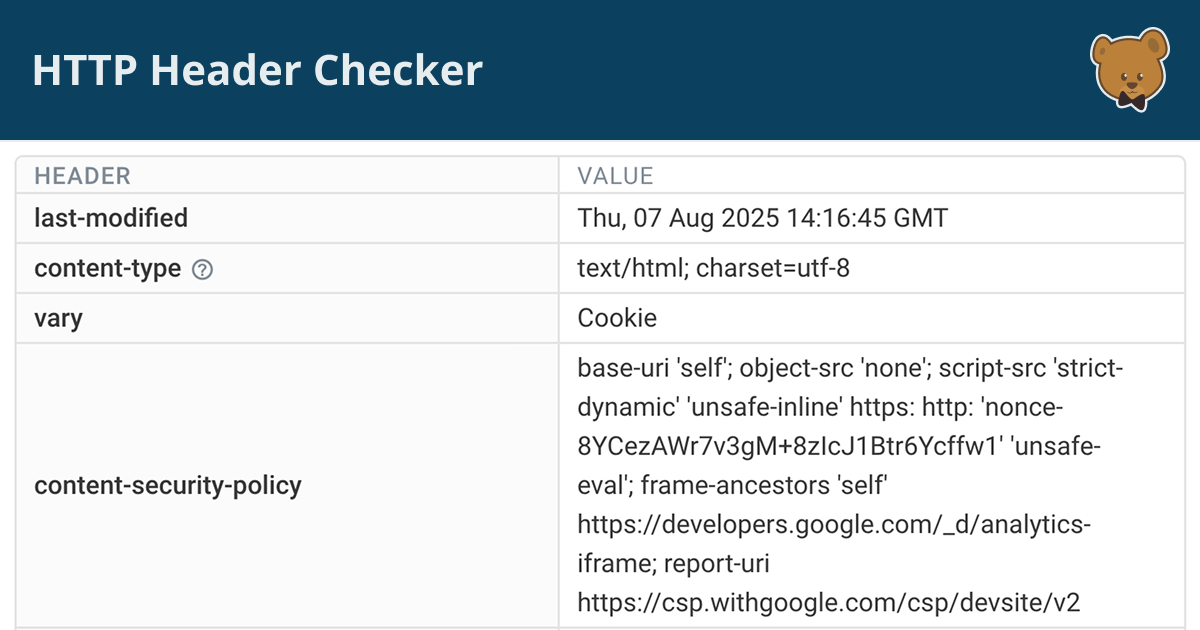
Task: Open the csp.withgoogle.com report-uri link
Action: [x=829, y=602]
